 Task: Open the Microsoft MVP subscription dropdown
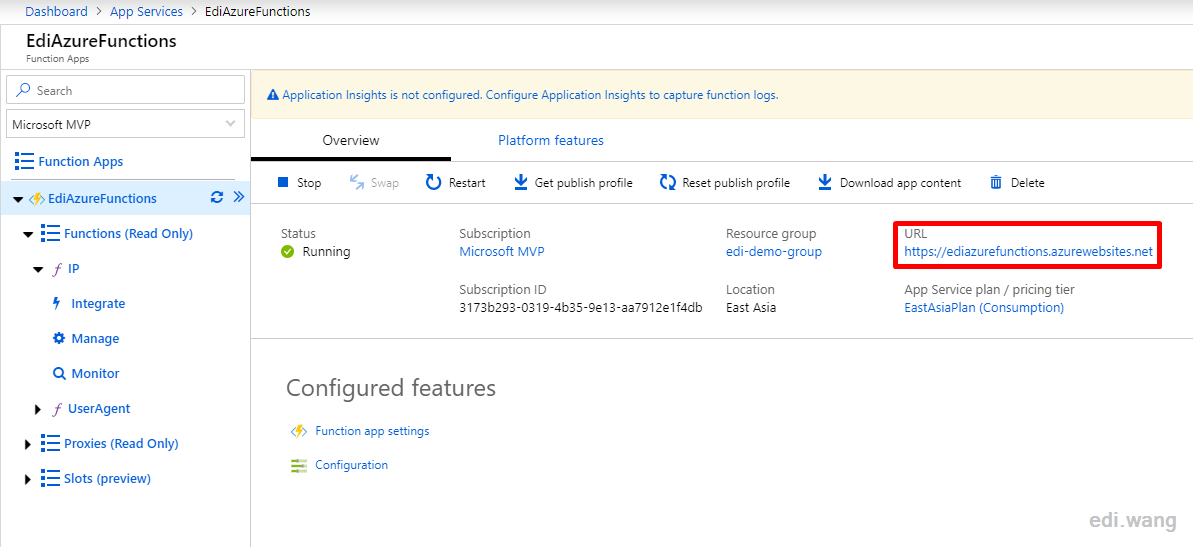[x=126, y=124]
